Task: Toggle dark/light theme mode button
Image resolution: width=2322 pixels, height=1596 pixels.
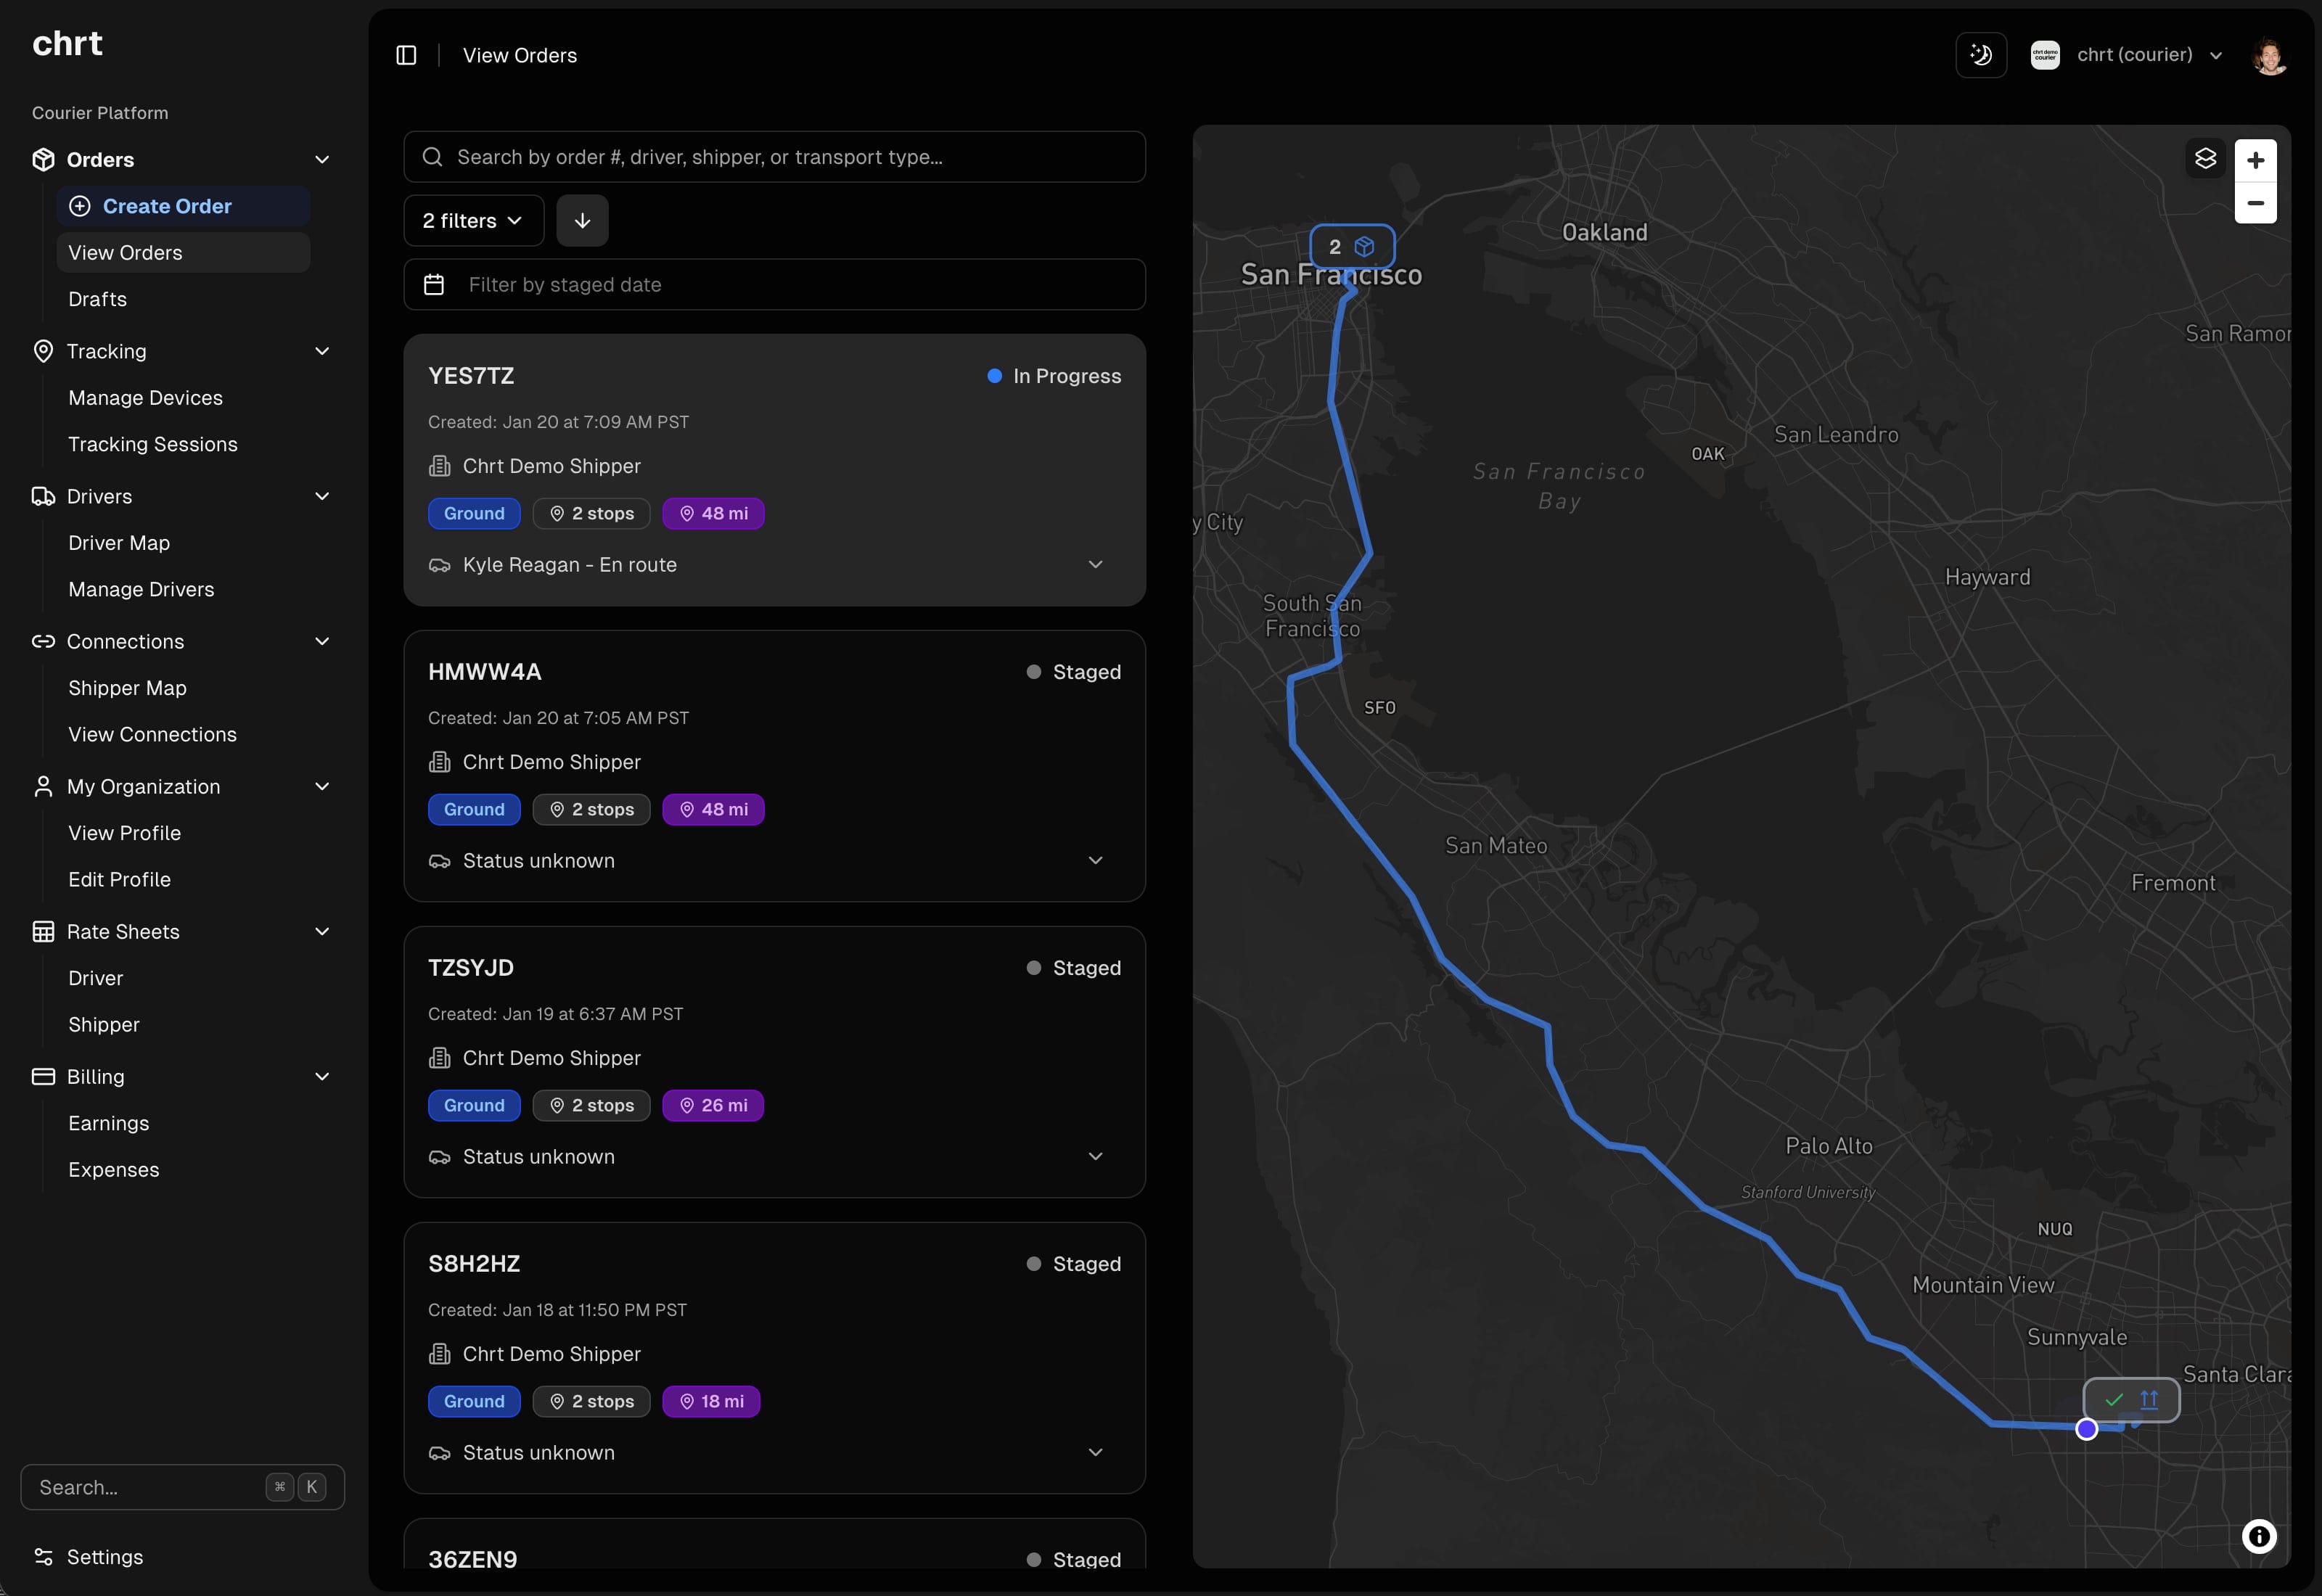Action: (1980, 55)
